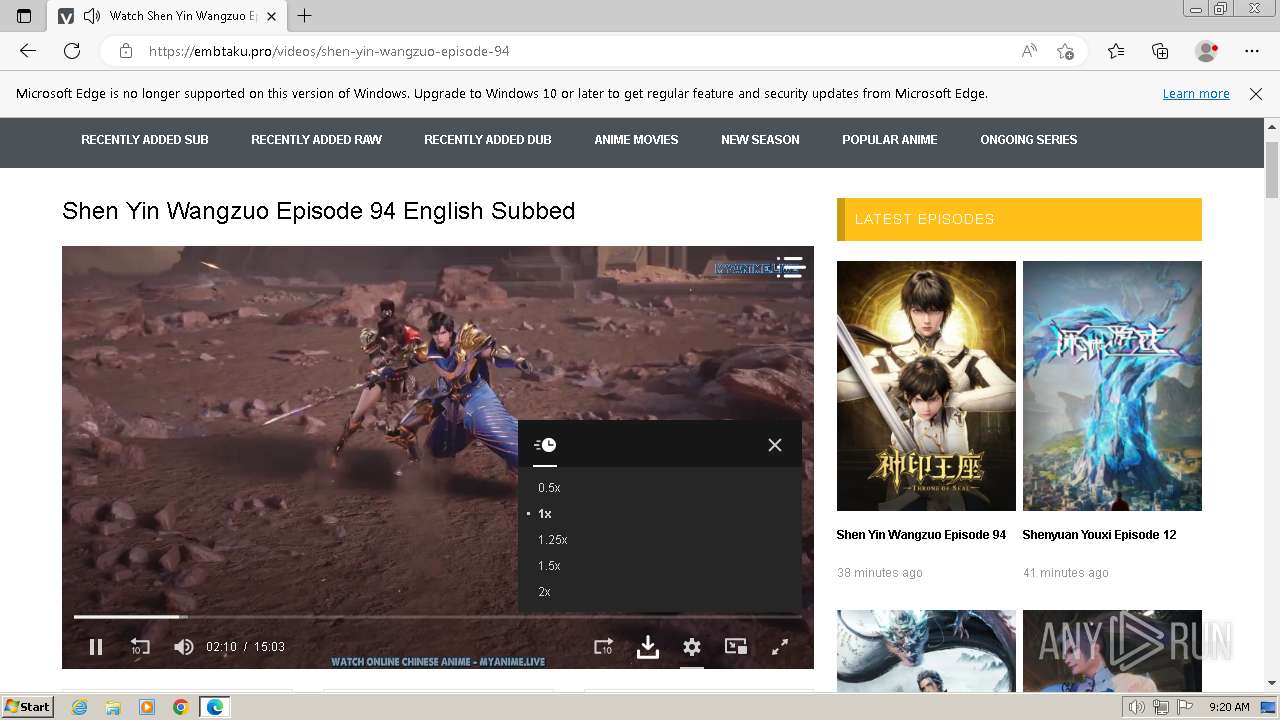Open the Favorites list
Viewport: 1280px width, 720px height.
coord(1116,51)
